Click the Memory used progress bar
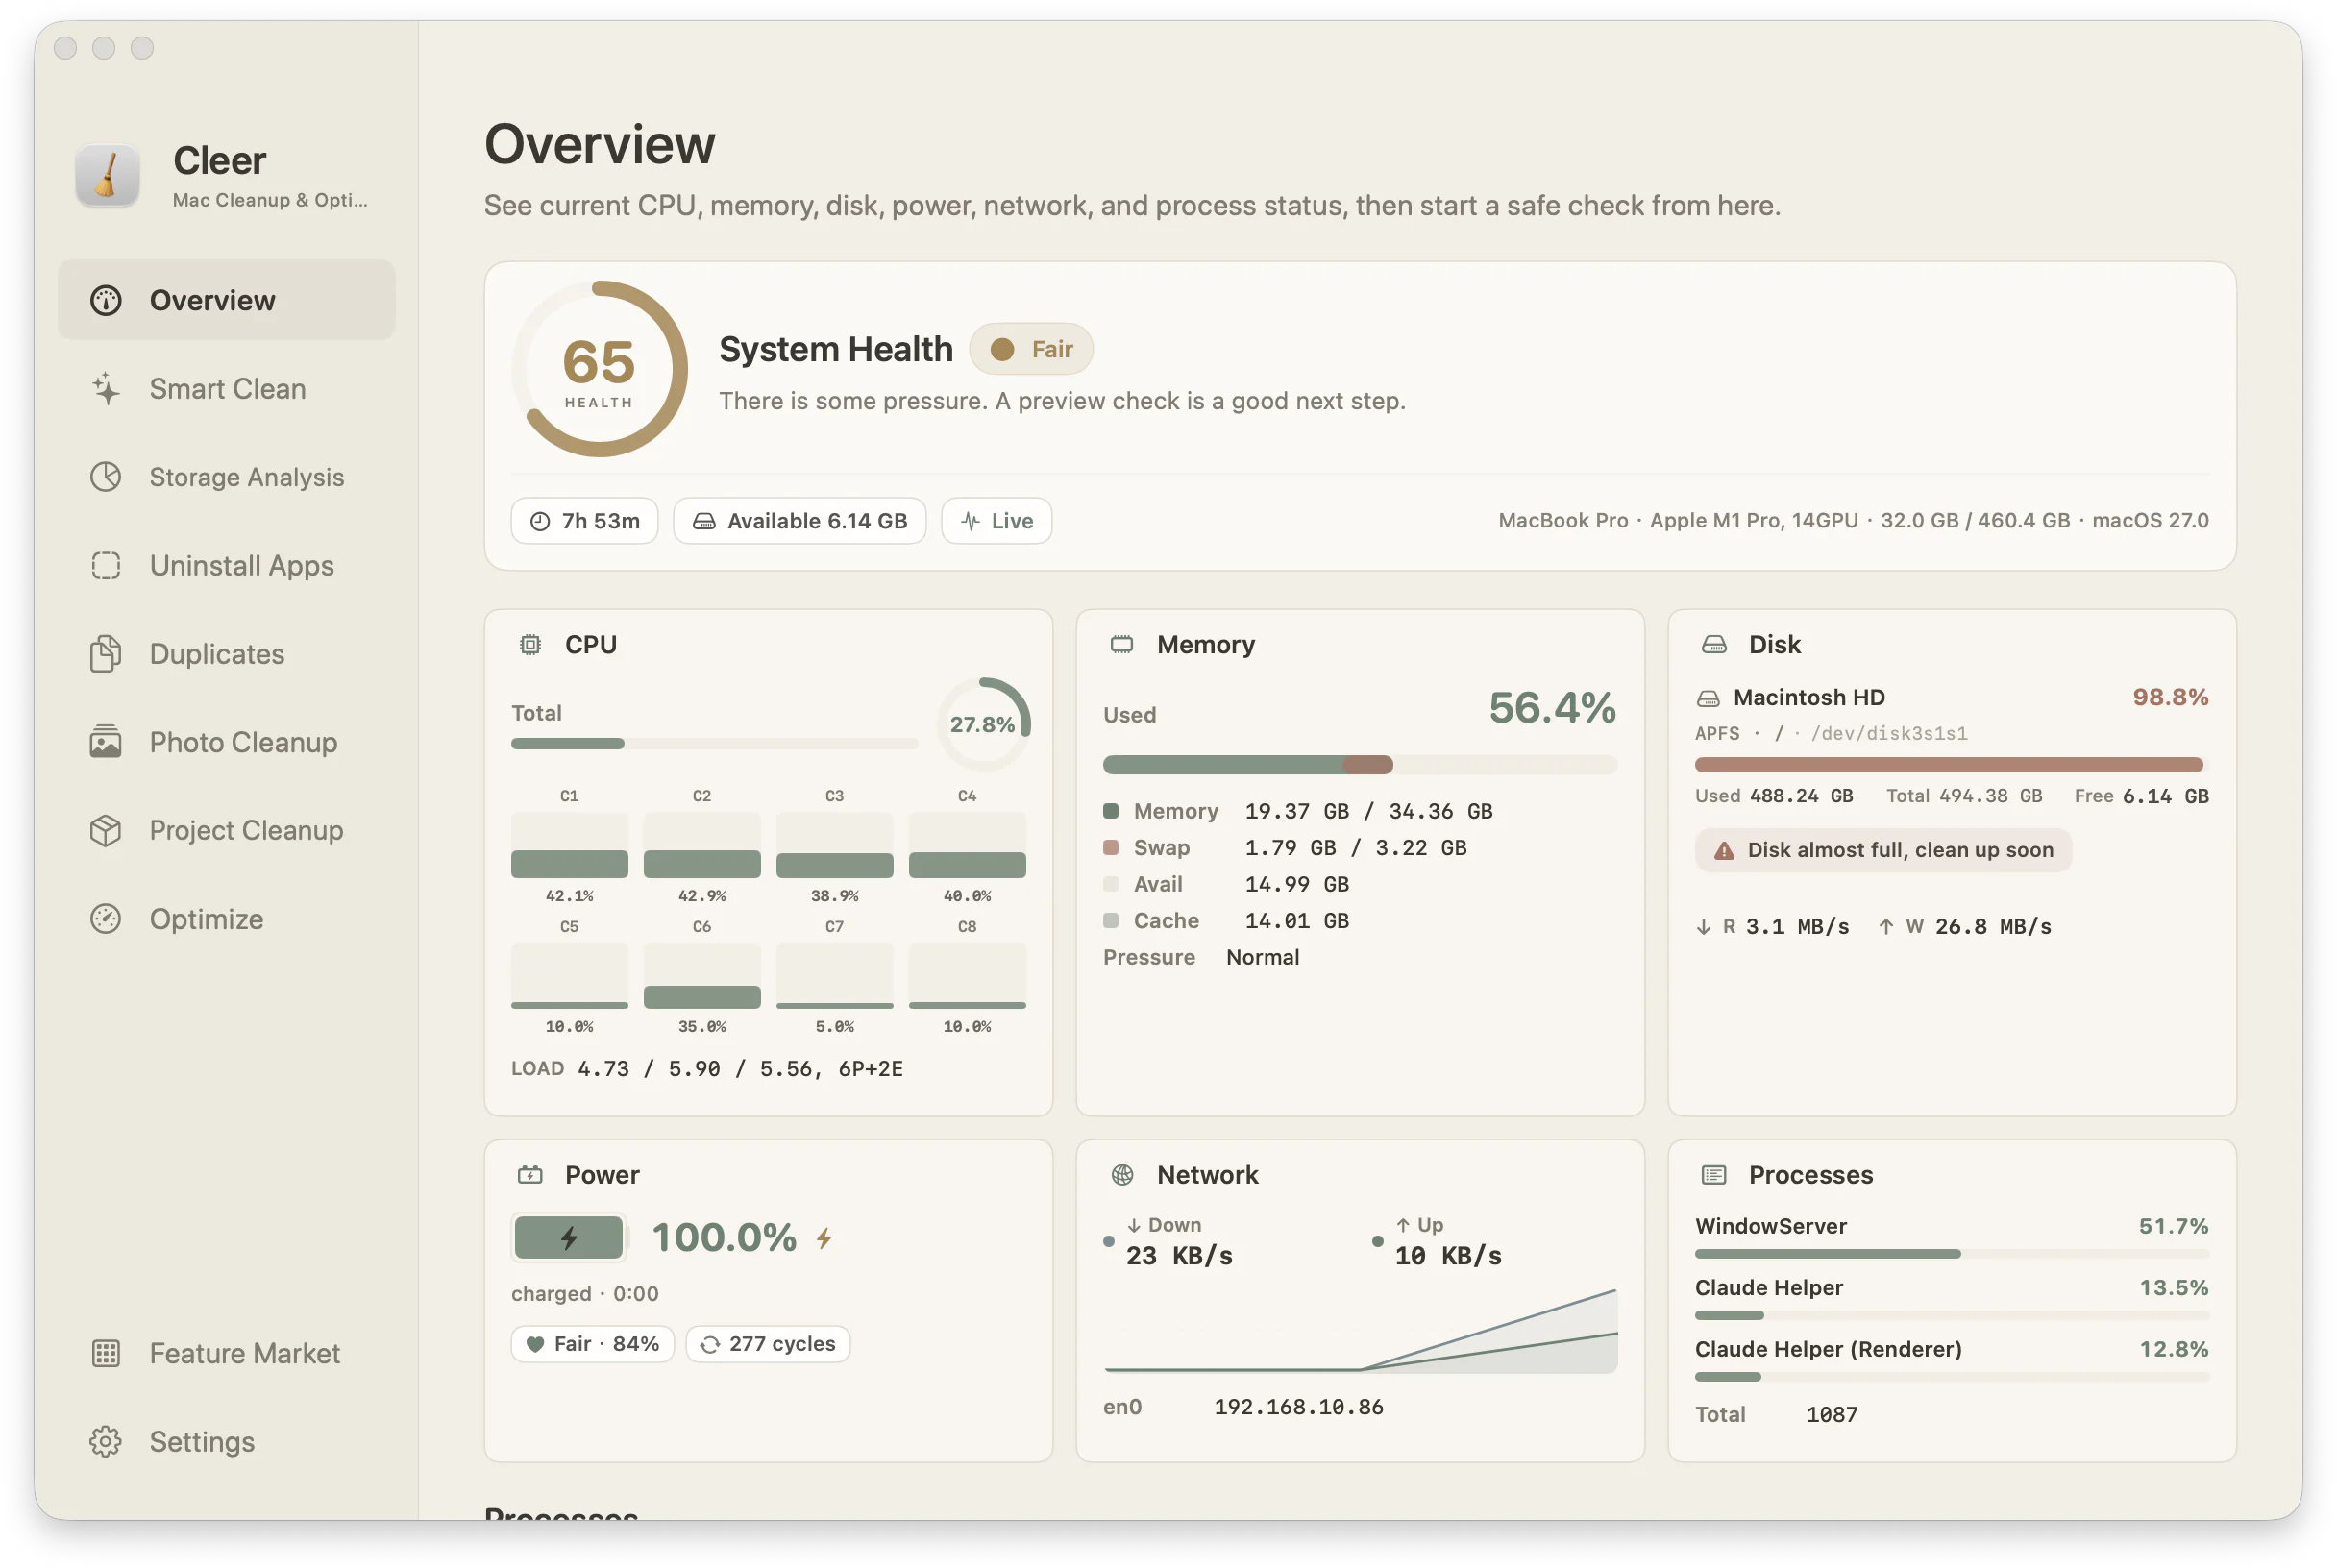Screen dimensions: 2337x1568 (1359, 765)
